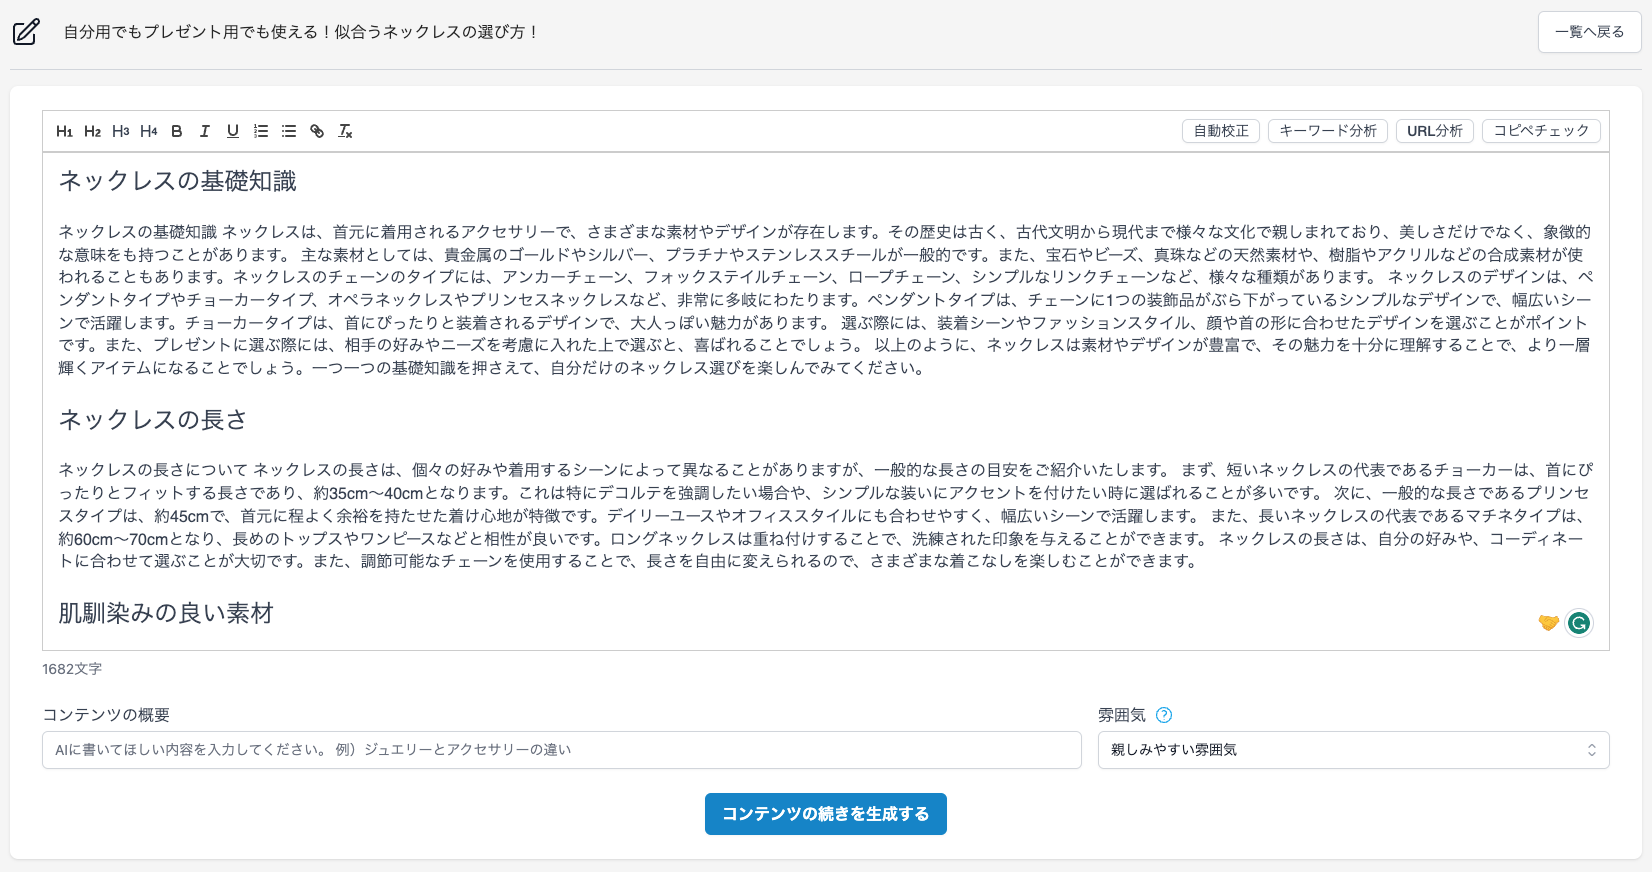Open the Grammarly green G icon
Image resolution: width=1652 pixels, height=872 pixels.
click(x=1579, y=623)
